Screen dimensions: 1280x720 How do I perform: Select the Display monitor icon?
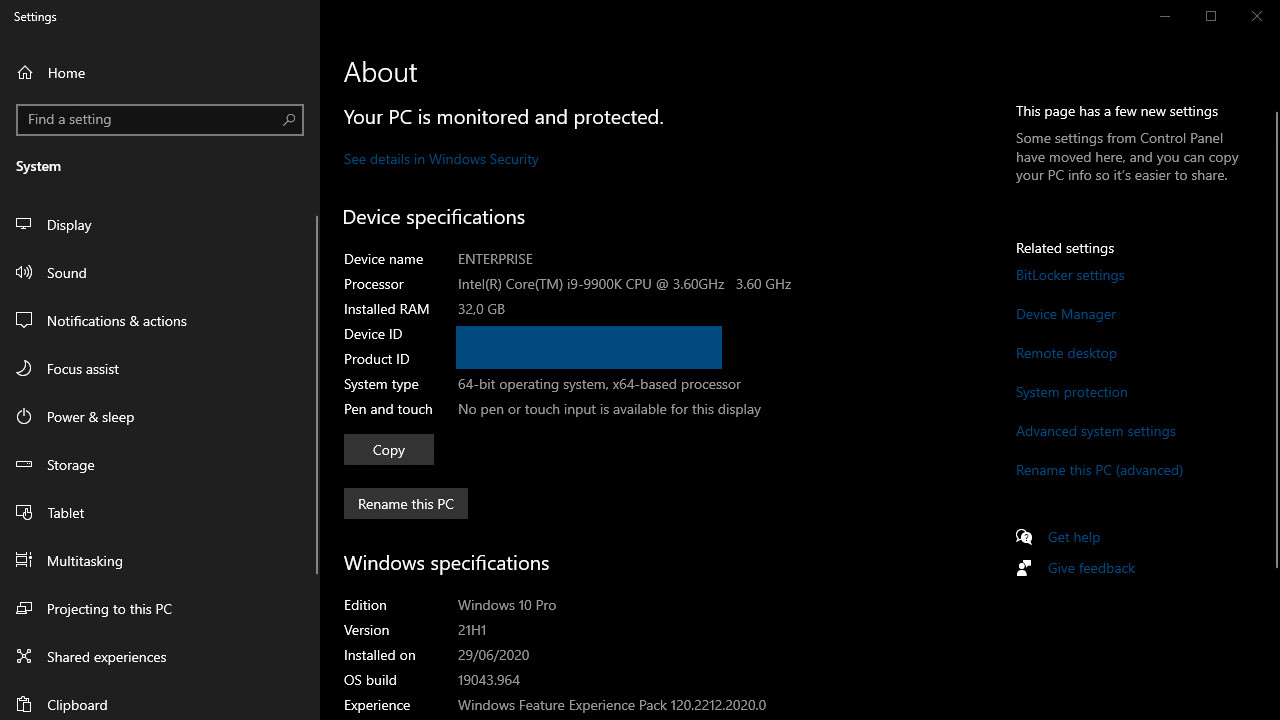[24, 225]
